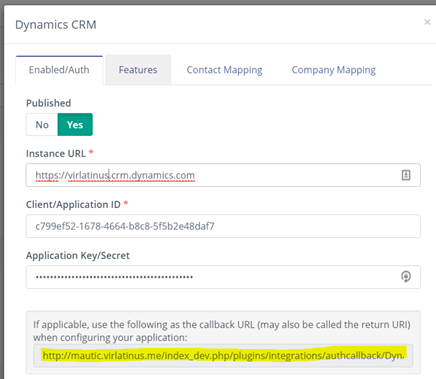Click the Client/Application ID label

(x=73, y=204)
